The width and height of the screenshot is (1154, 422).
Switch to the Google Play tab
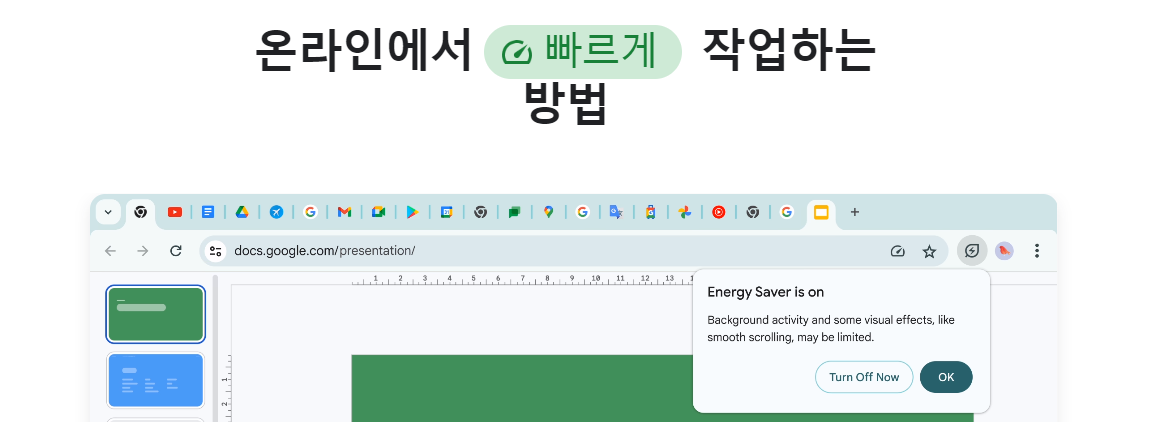tap(412, 212)
